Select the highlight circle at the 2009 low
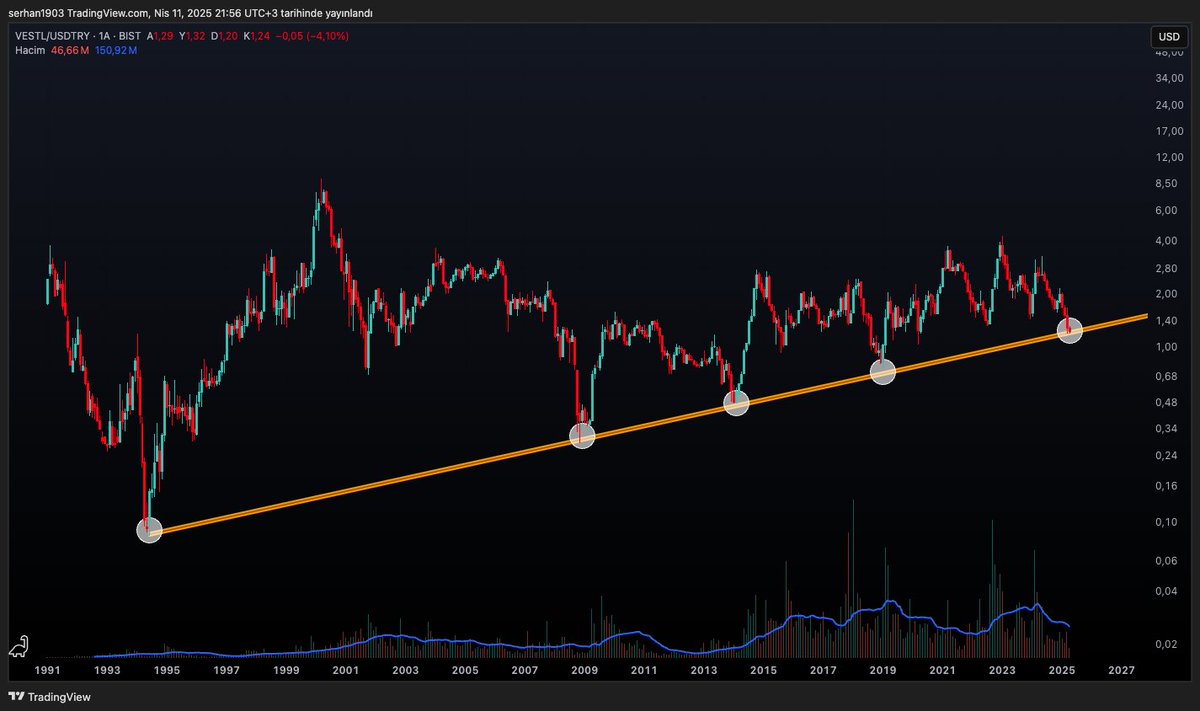Image resolution: width=1200 pixels, height=711 pixels. (581, 435)
